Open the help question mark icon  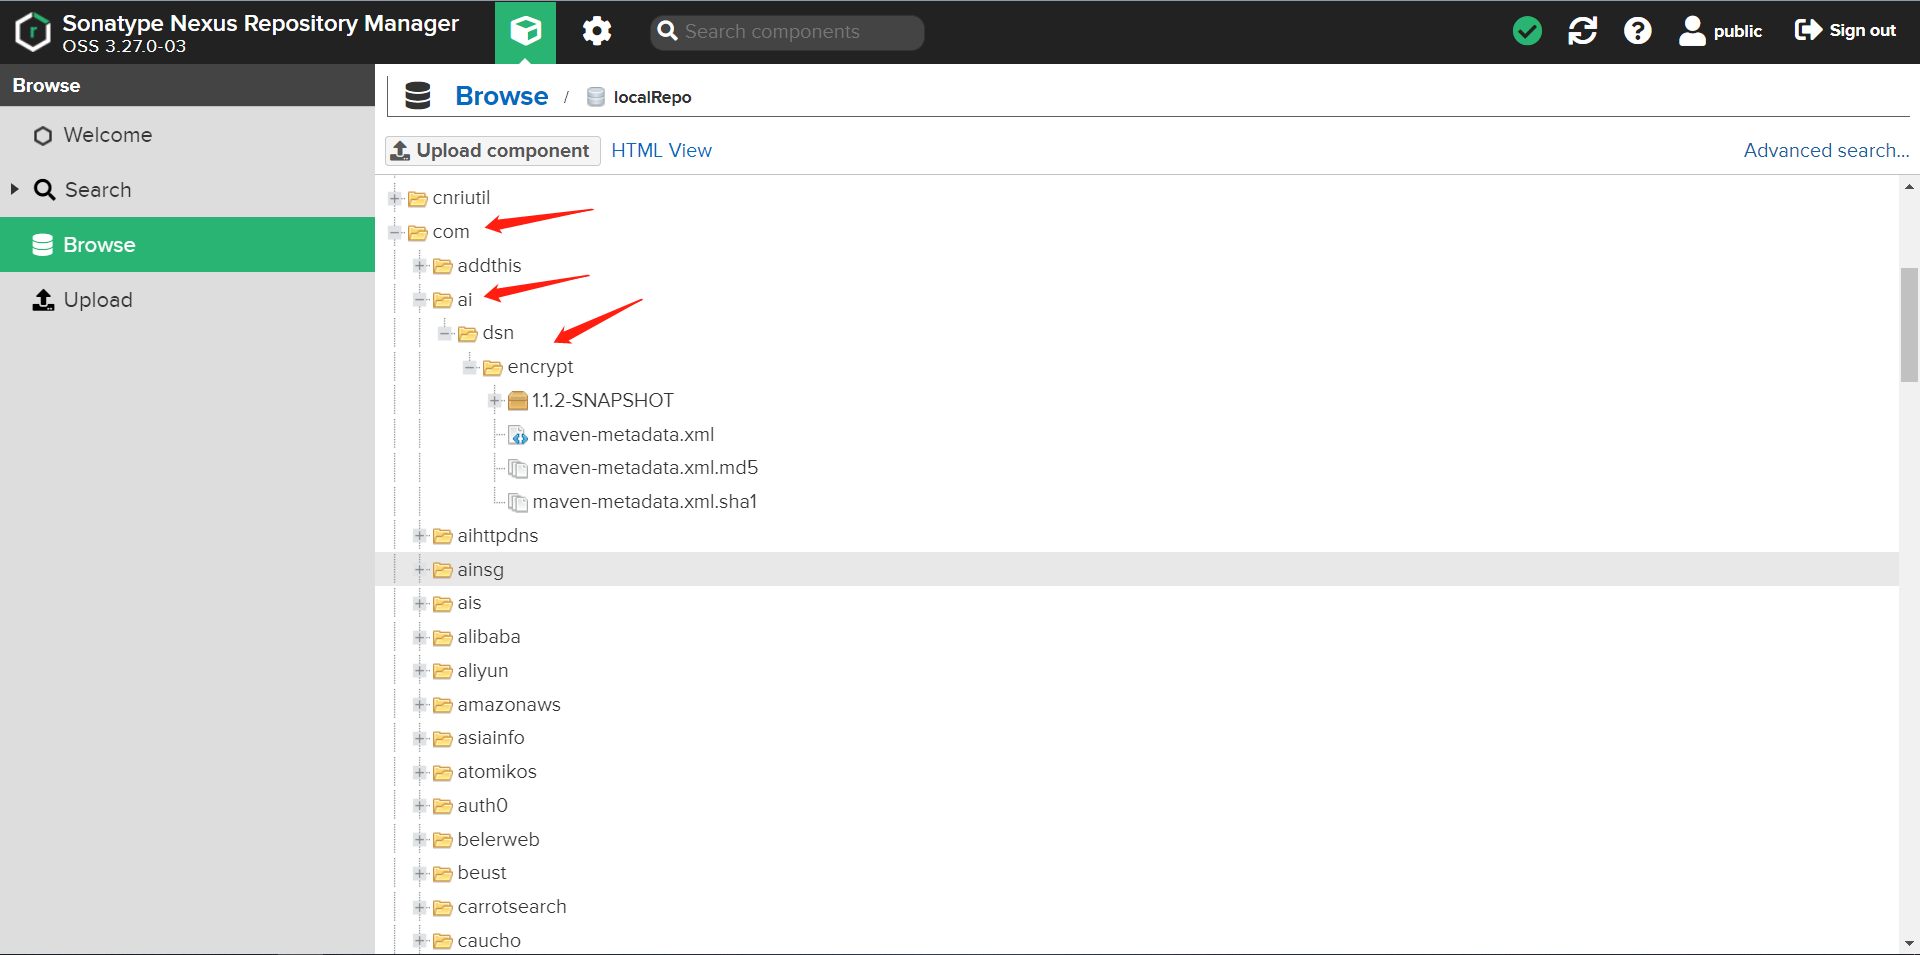click(1637, 31)
